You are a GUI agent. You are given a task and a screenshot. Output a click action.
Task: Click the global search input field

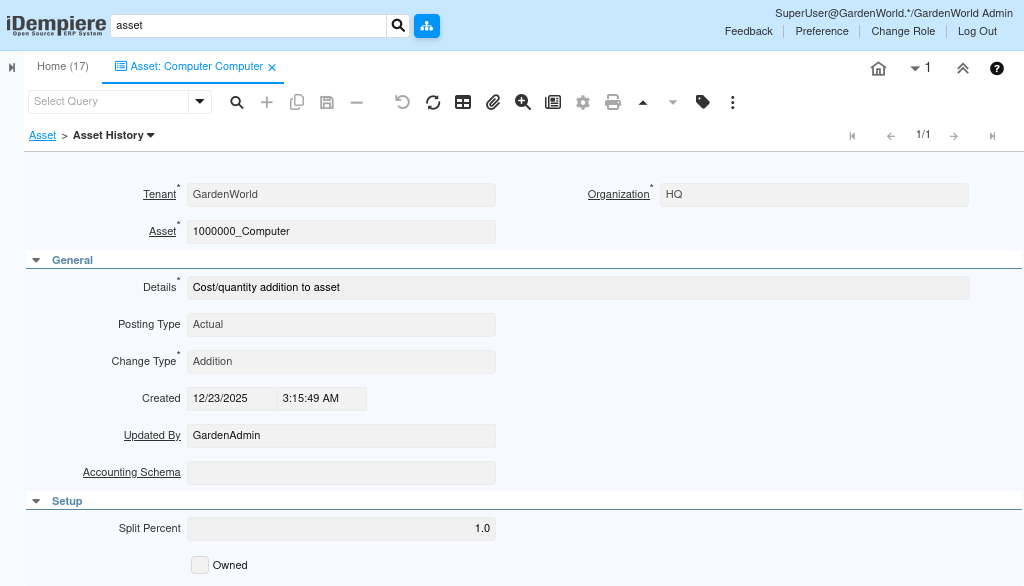point(248,26)
